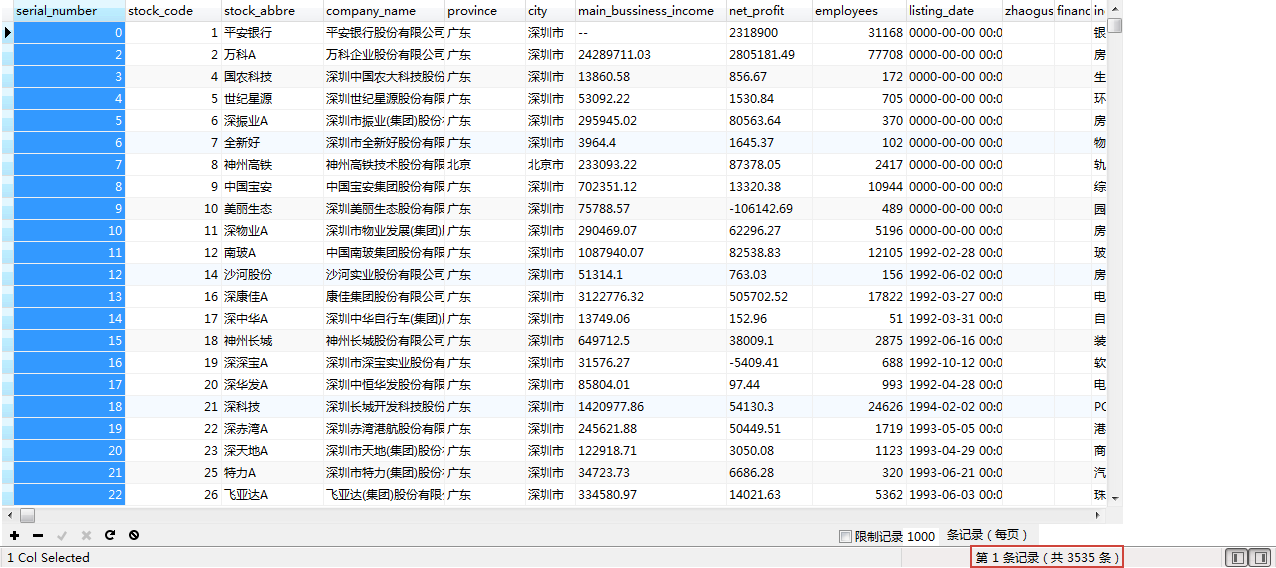Click the company_name cell 神州长城股份有限
Viewport: 1276px width, 568px height.
(384, 341)
